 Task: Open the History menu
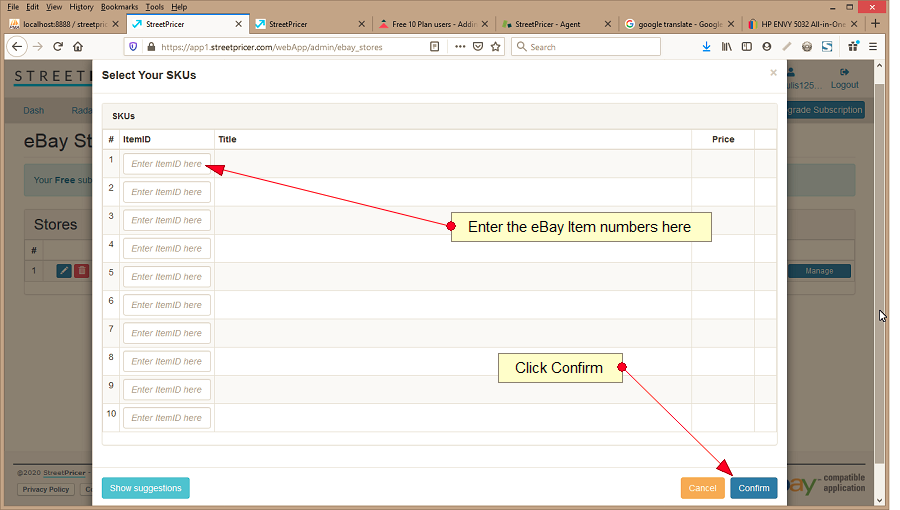coord(81,7)
